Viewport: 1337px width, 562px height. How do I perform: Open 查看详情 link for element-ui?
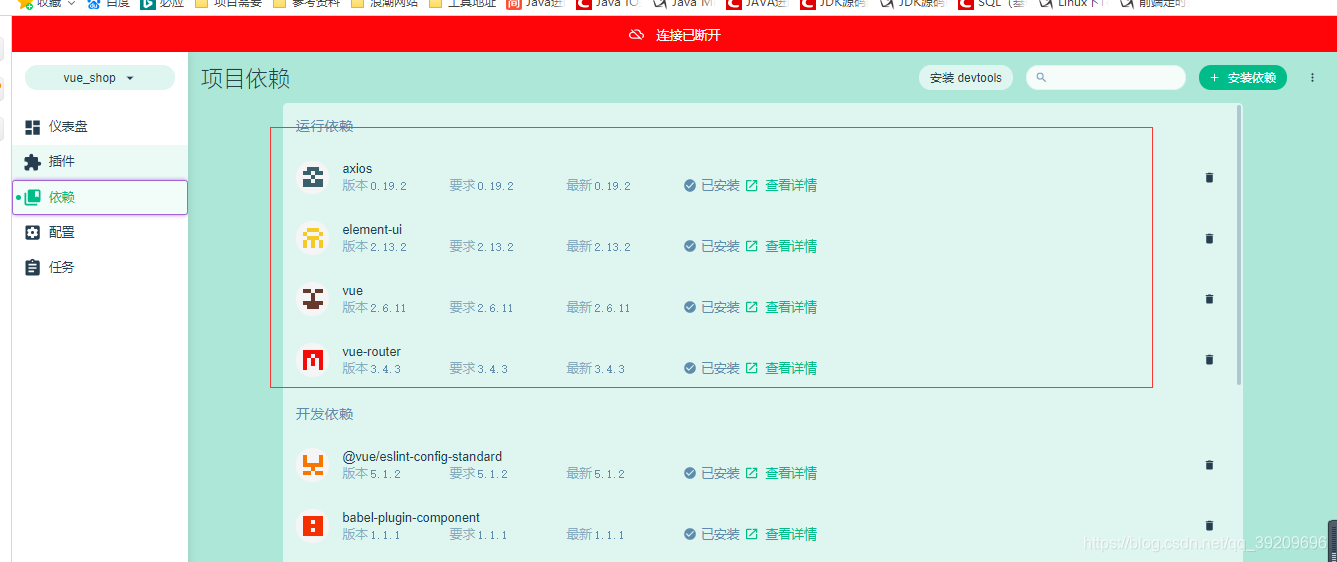tap(781, 246)
